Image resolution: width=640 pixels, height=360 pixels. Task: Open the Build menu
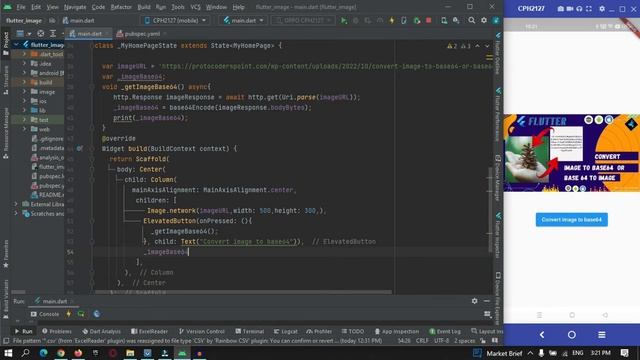[x=144, y=7]
